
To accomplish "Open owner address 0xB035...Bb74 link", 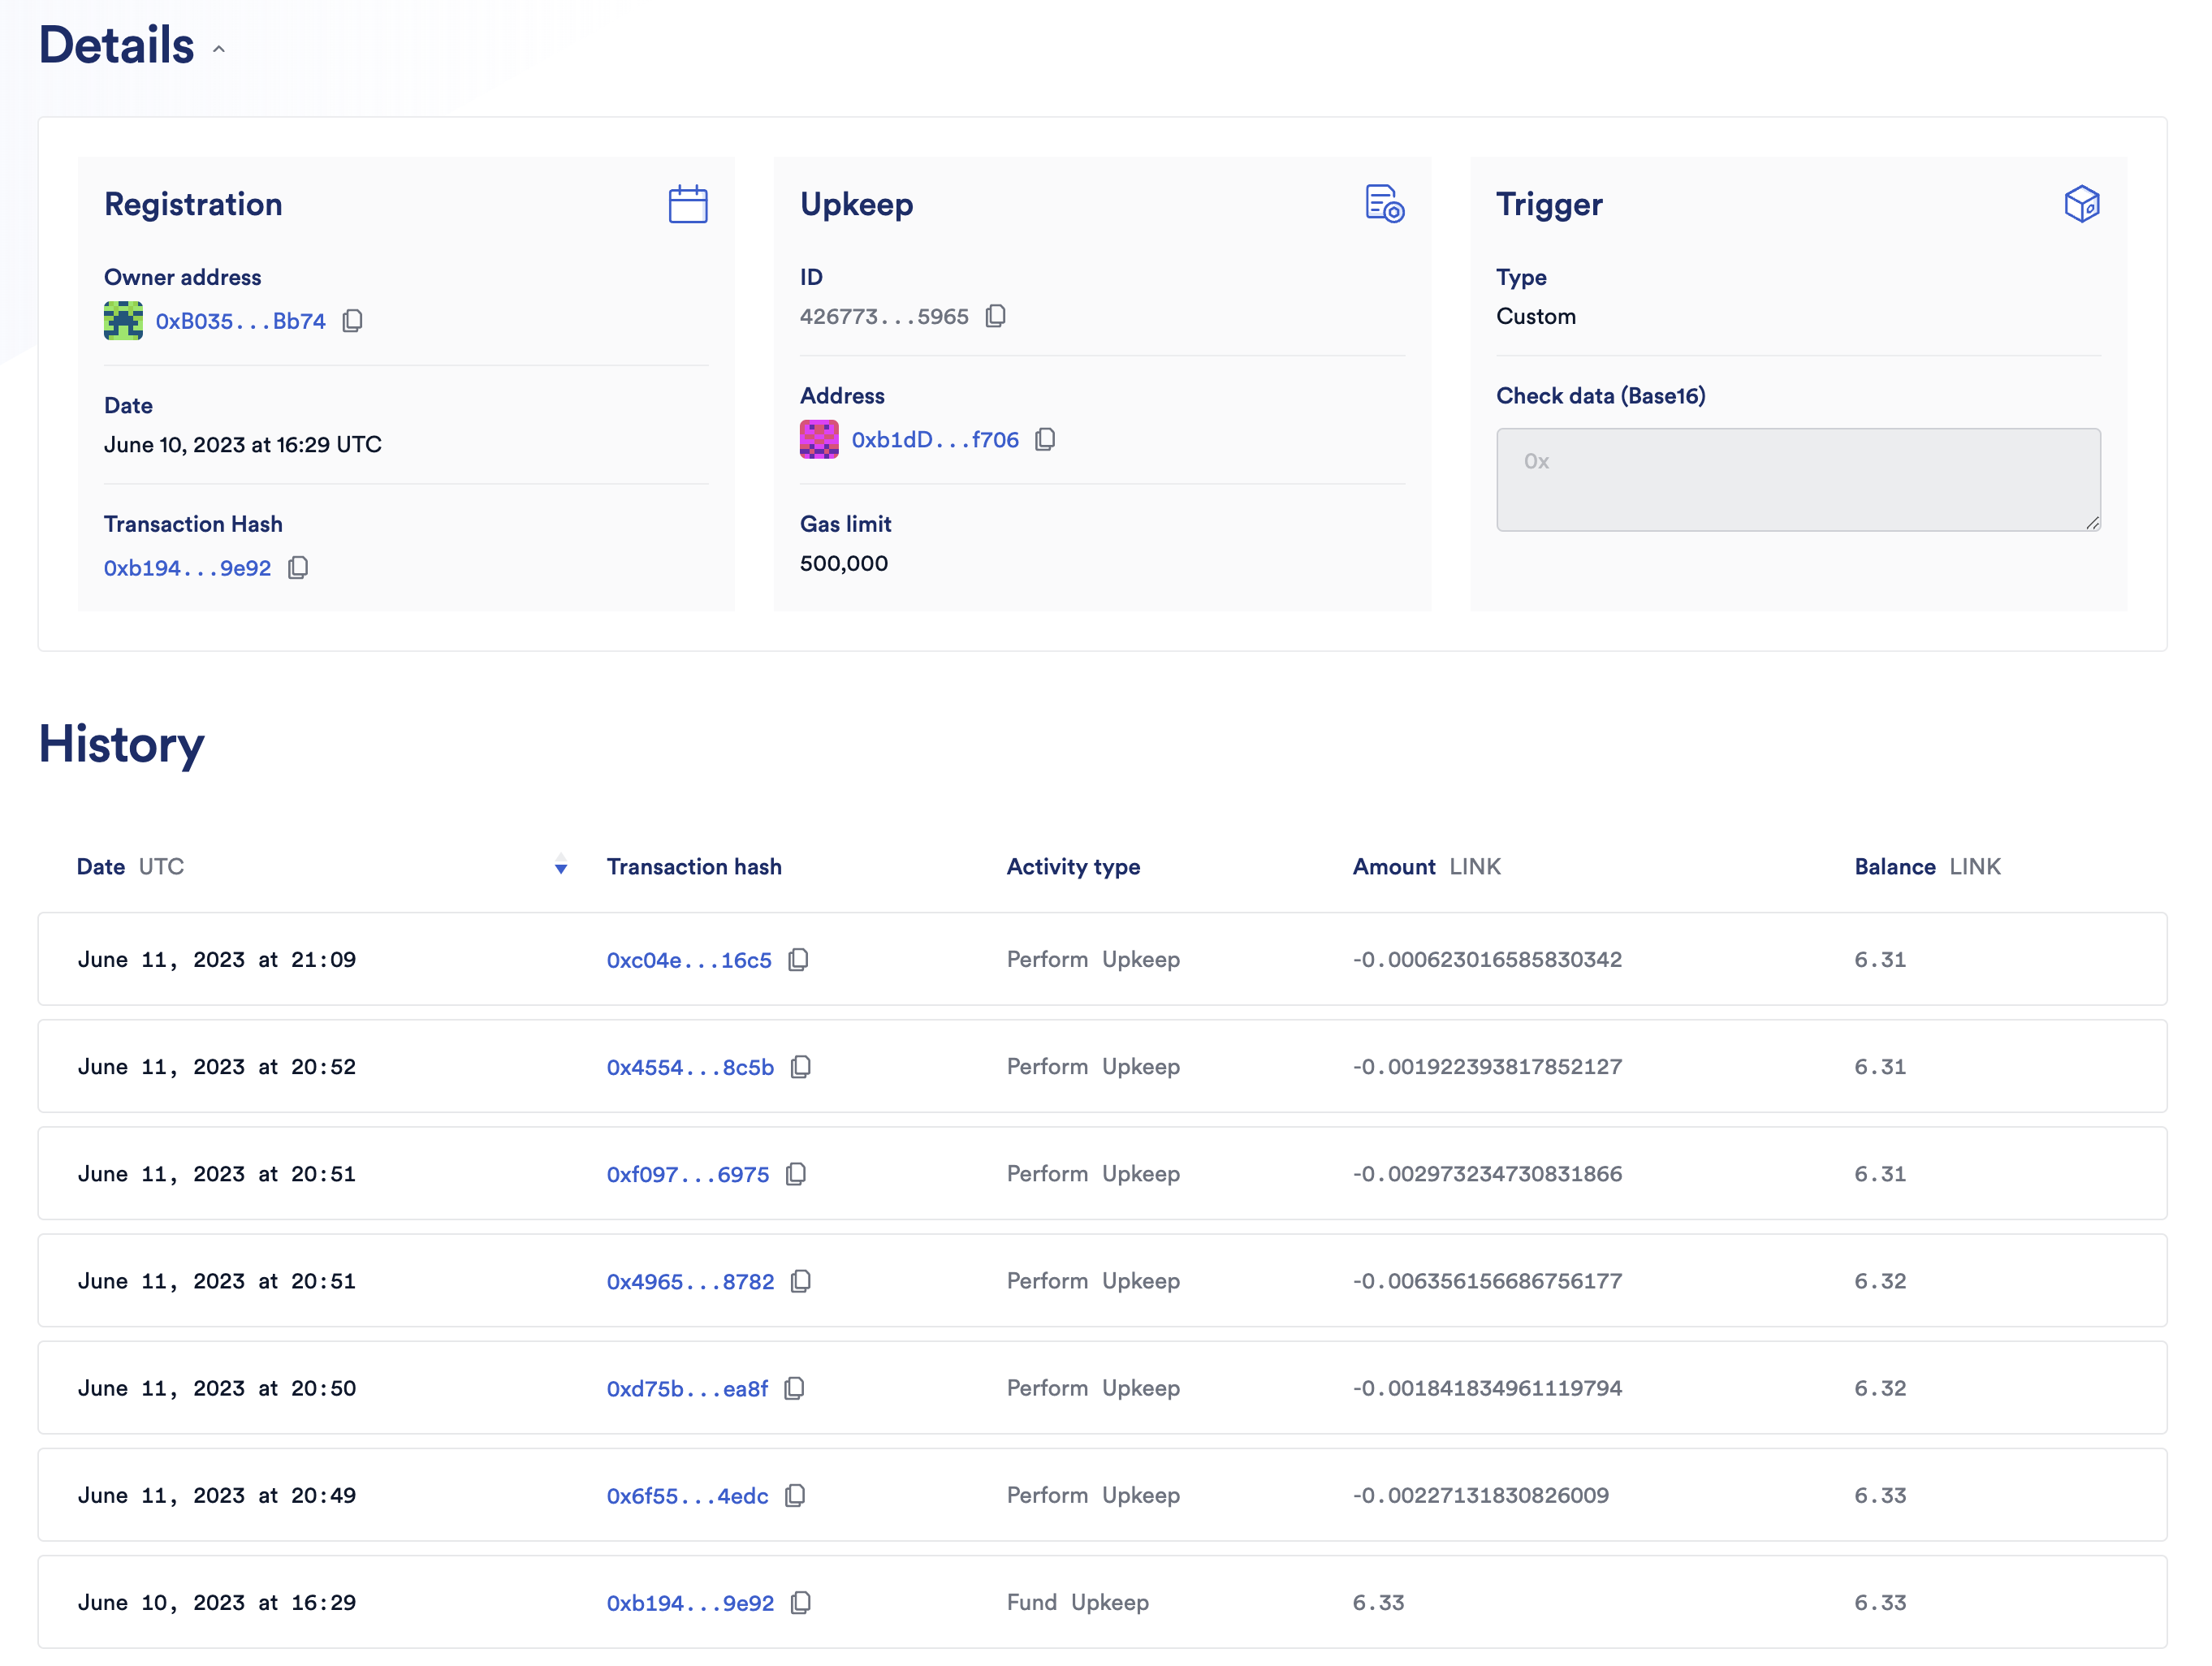I will [240, 321].
